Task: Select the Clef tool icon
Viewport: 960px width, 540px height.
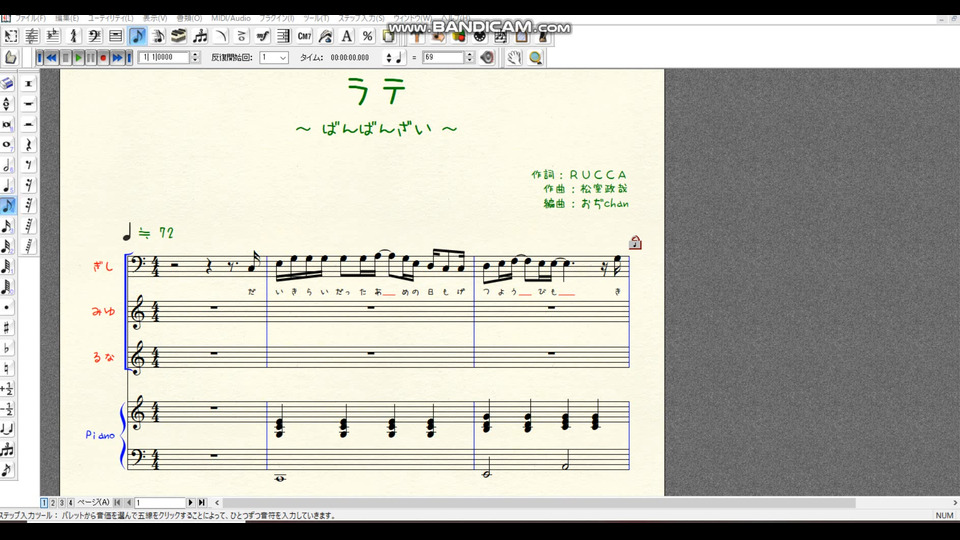Action: pos(94,37)
